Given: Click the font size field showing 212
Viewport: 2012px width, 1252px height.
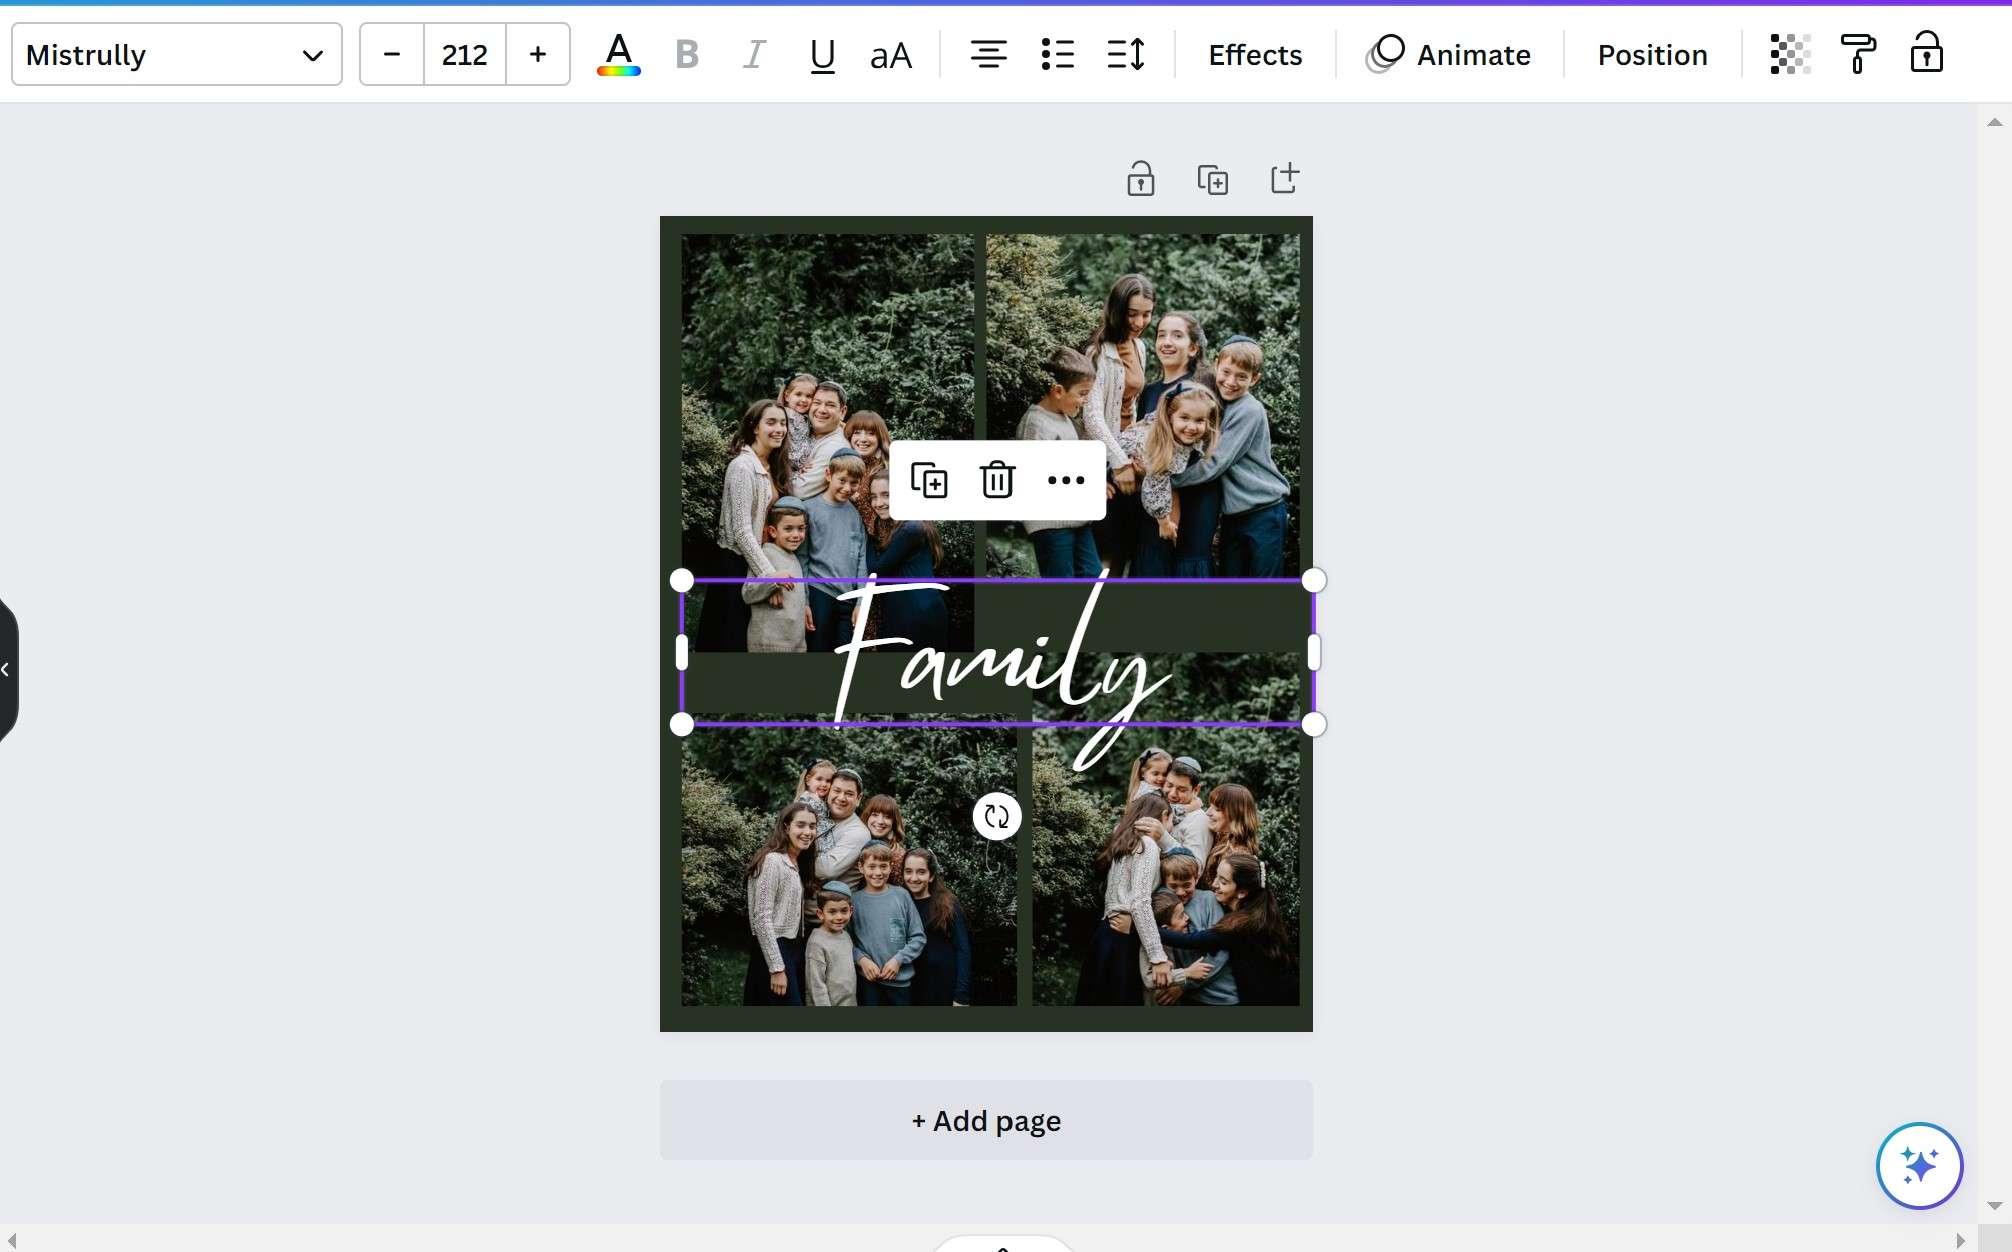Looking at the screenshot, I should point(465,55).
